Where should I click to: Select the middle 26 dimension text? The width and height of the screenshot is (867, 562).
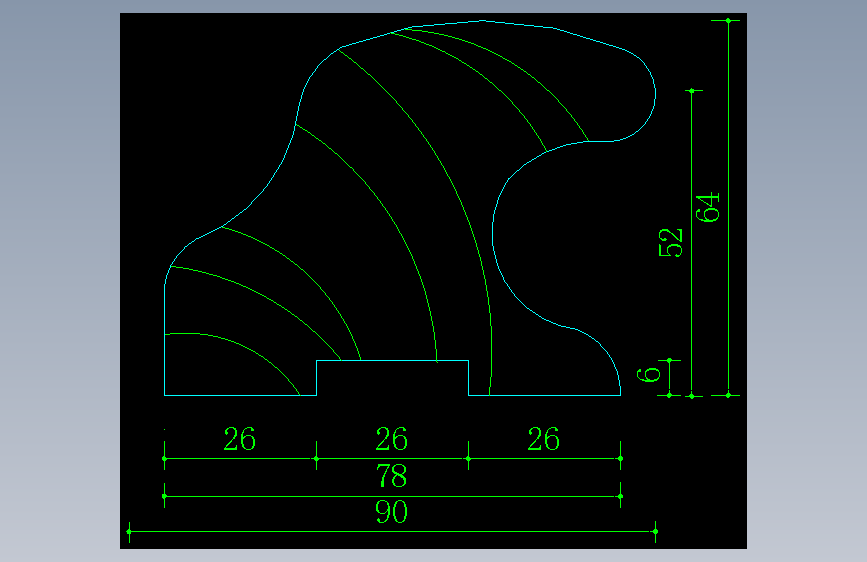(391, 439)
